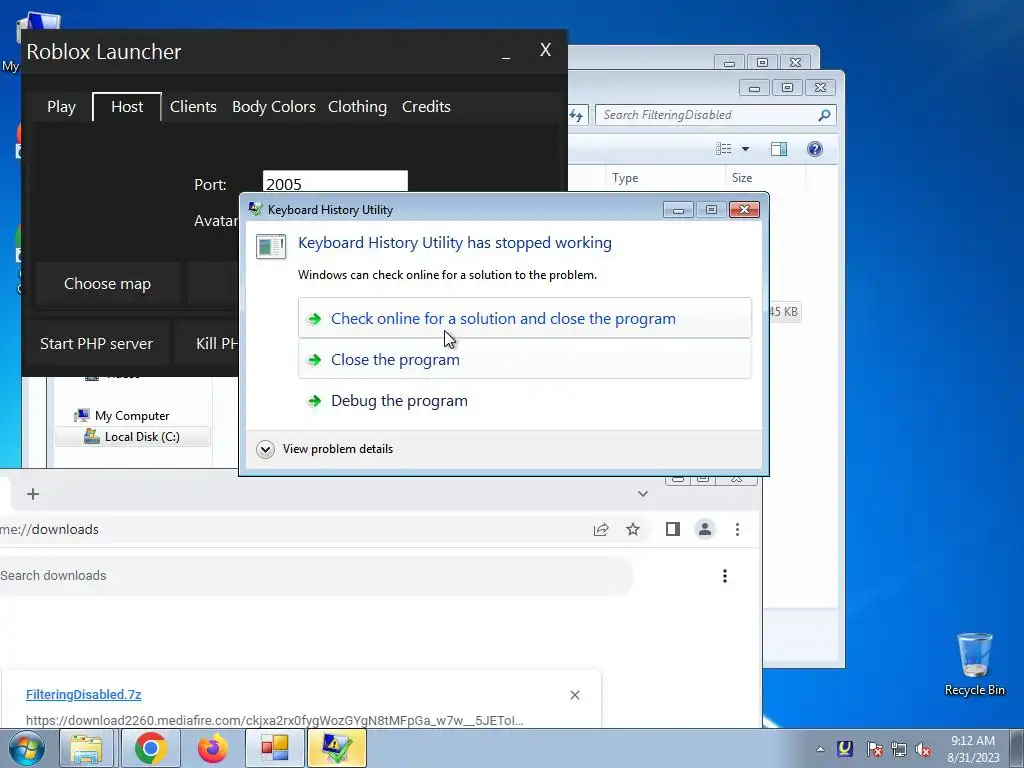
Task: Open the Windows Start button
Action: [x=27, y=748]
